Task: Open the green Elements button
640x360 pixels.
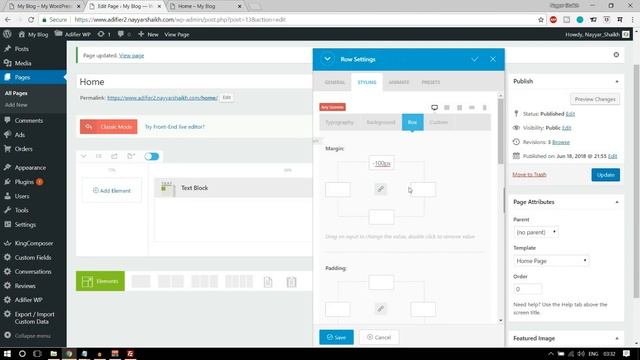Action: pos(100,281)
